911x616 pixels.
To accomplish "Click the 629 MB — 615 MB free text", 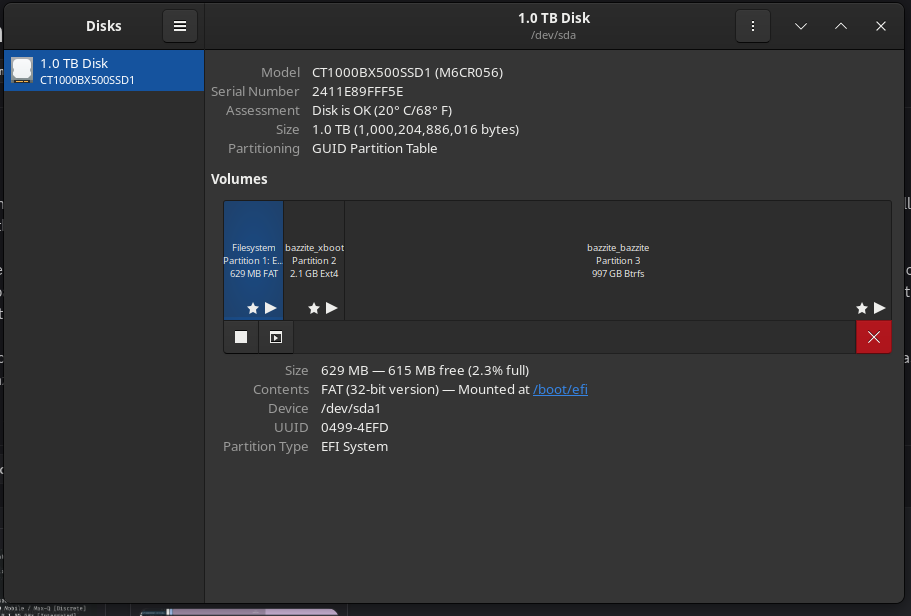I will (425, 370).
